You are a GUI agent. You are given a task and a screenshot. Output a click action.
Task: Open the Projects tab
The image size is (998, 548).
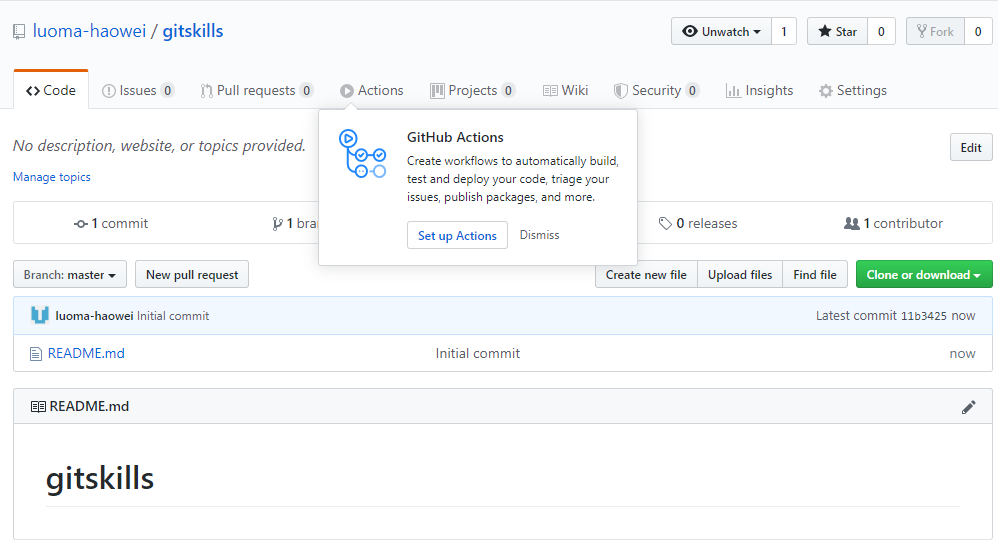472,90
